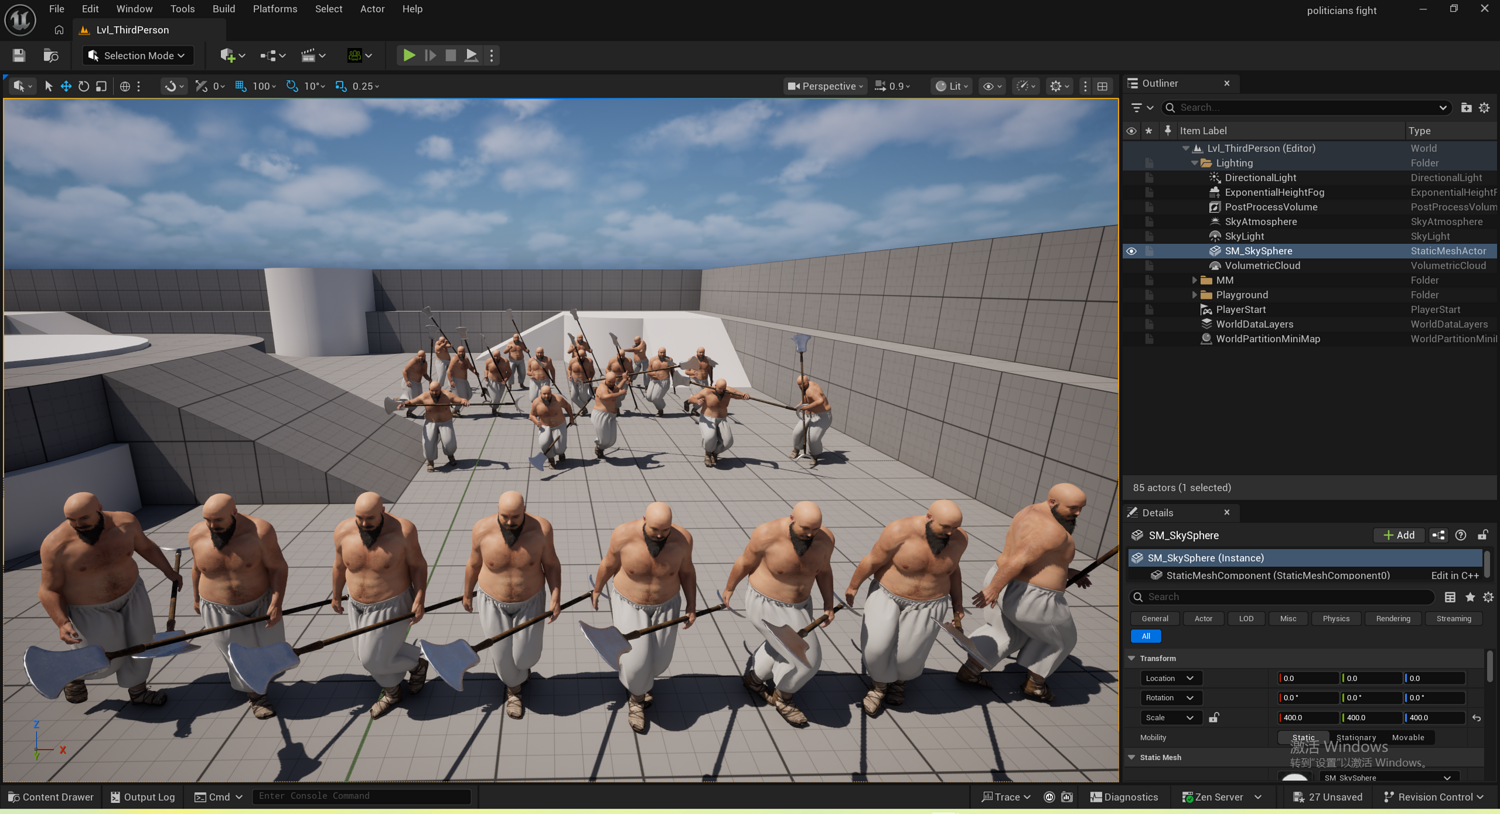Open the File menu

click(x=56, y=9)
